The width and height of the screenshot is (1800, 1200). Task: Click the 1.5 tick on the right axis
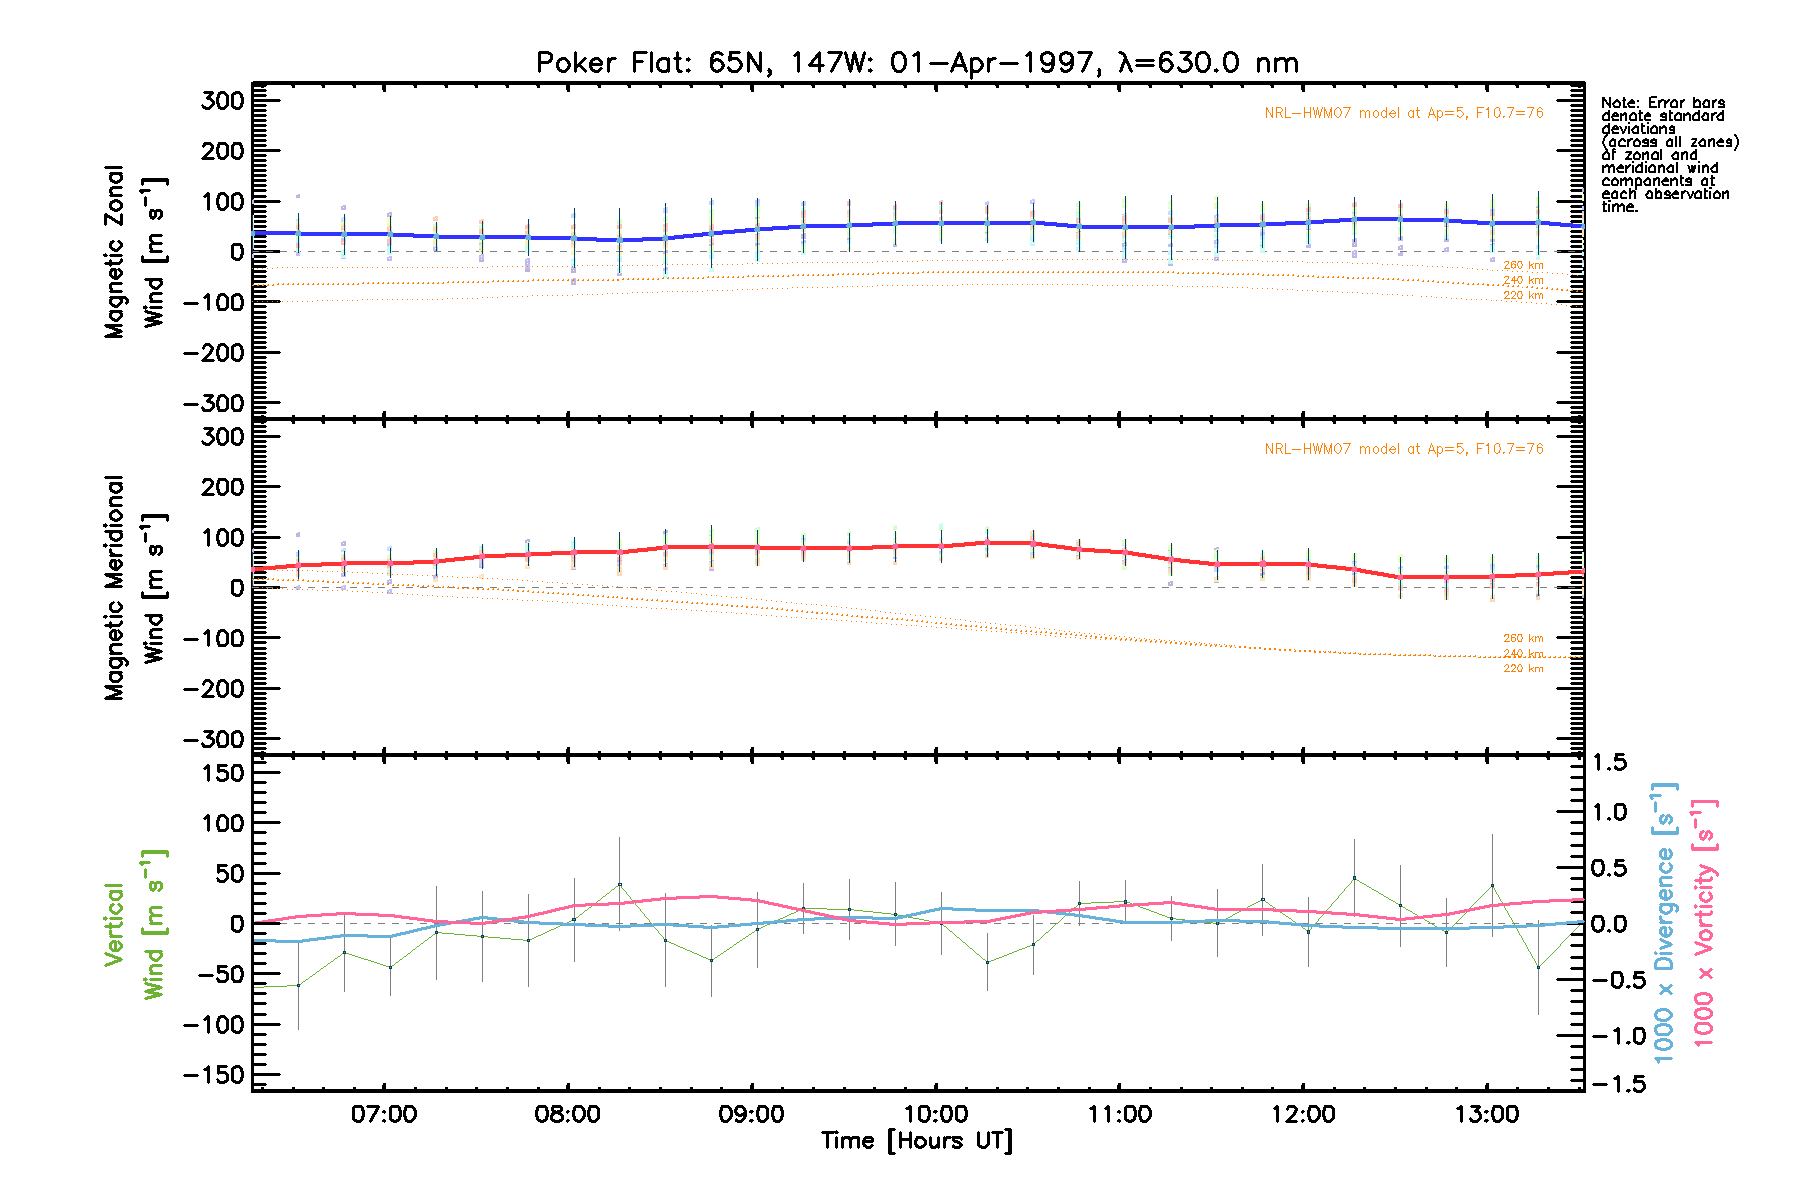[1608, 763]
